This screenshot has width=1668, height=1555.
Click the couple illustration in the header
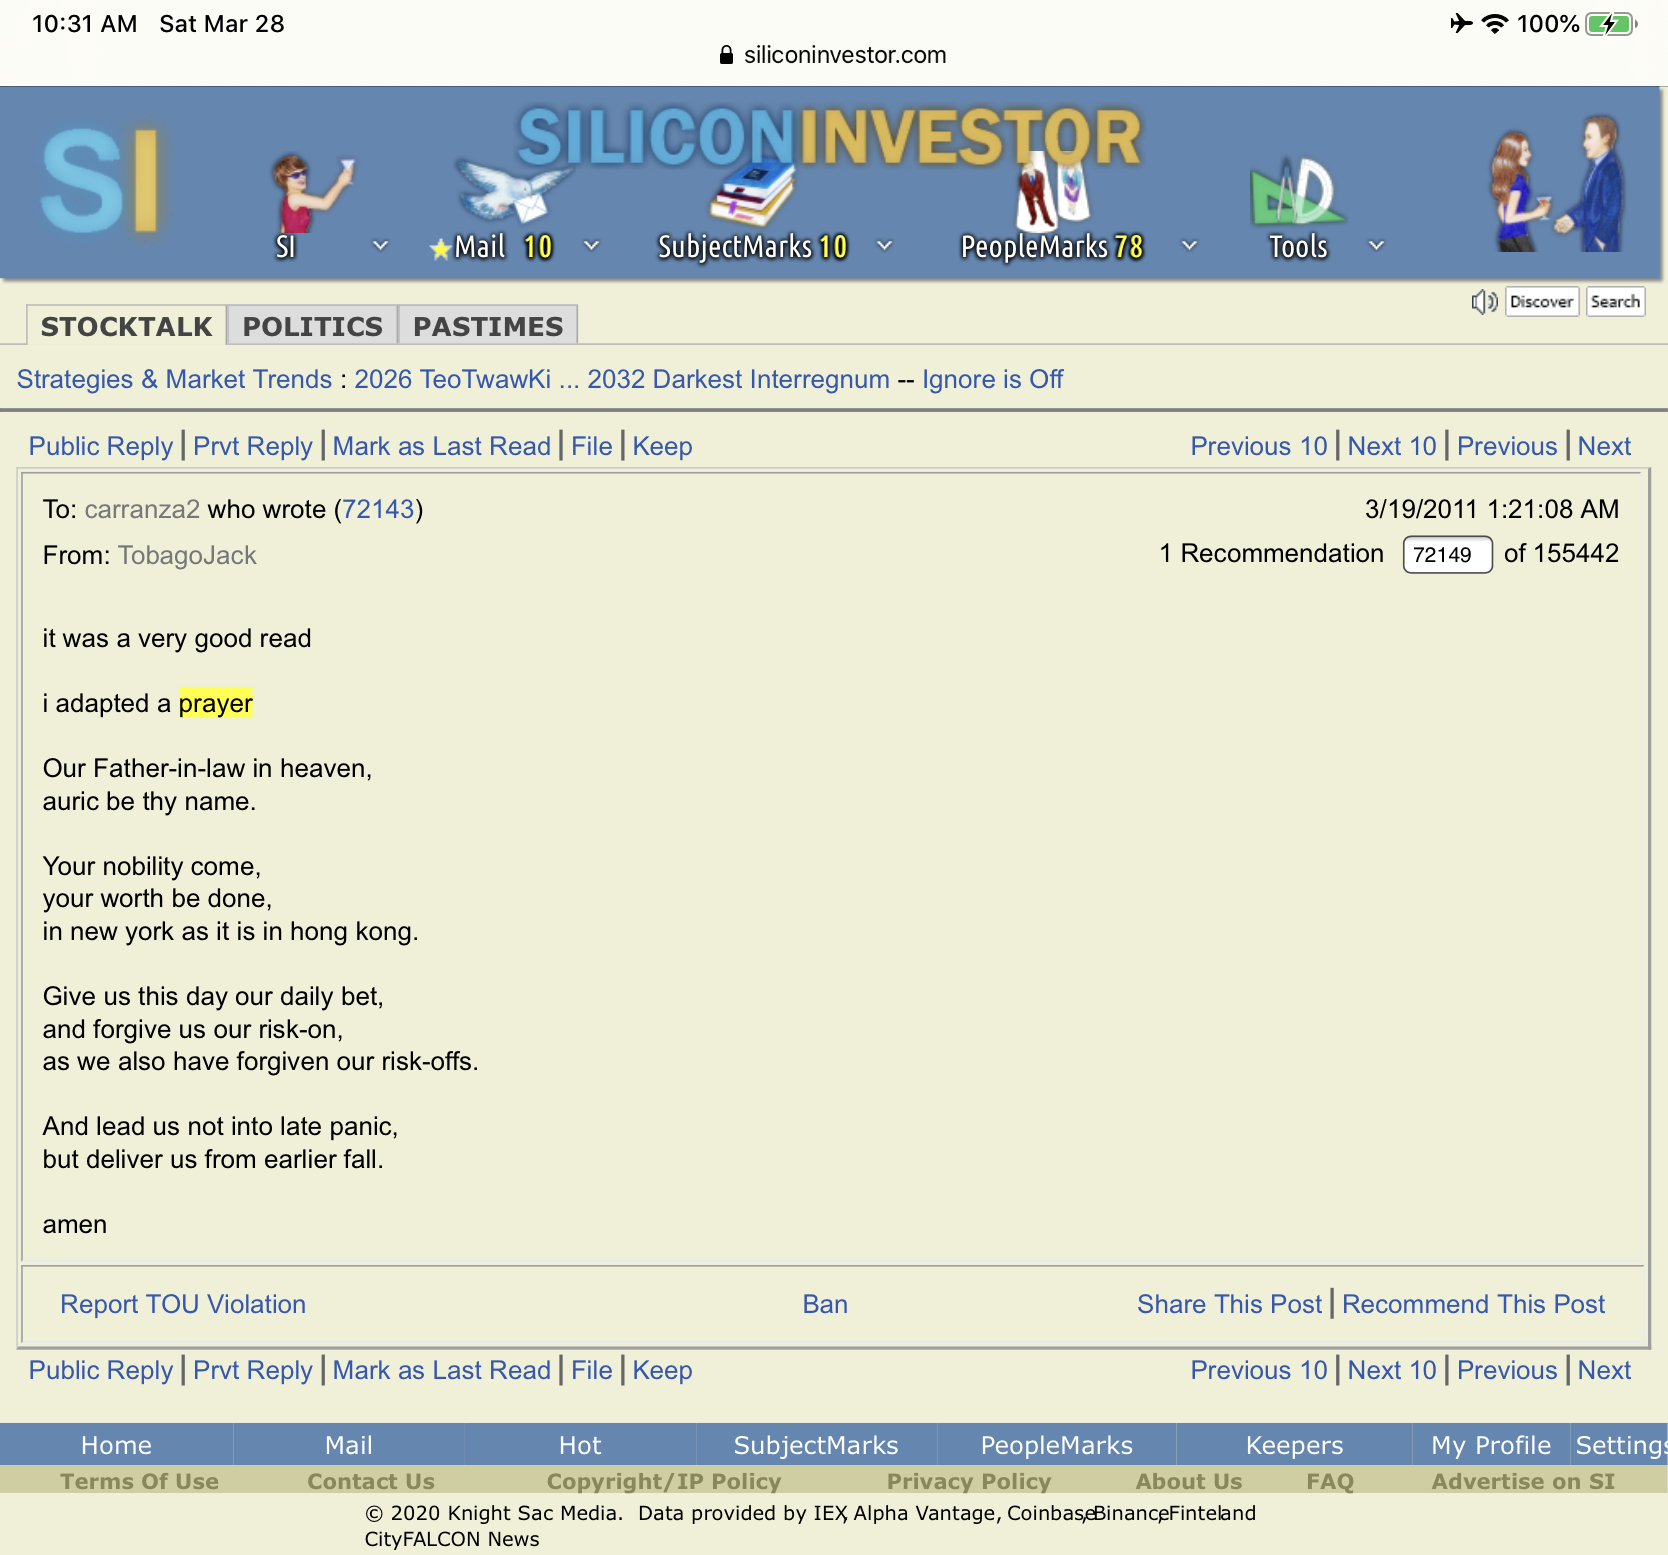1556,183
